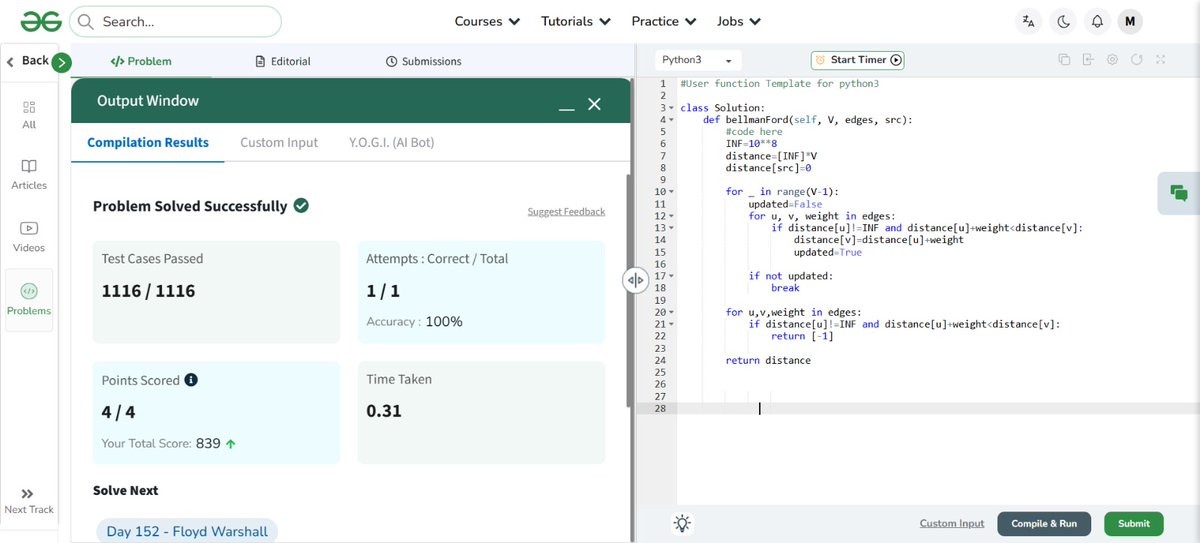This screenshot has width=1200, height=543.
Task: Click the lightbulb hint icon
Action: [x=683, y=523]
